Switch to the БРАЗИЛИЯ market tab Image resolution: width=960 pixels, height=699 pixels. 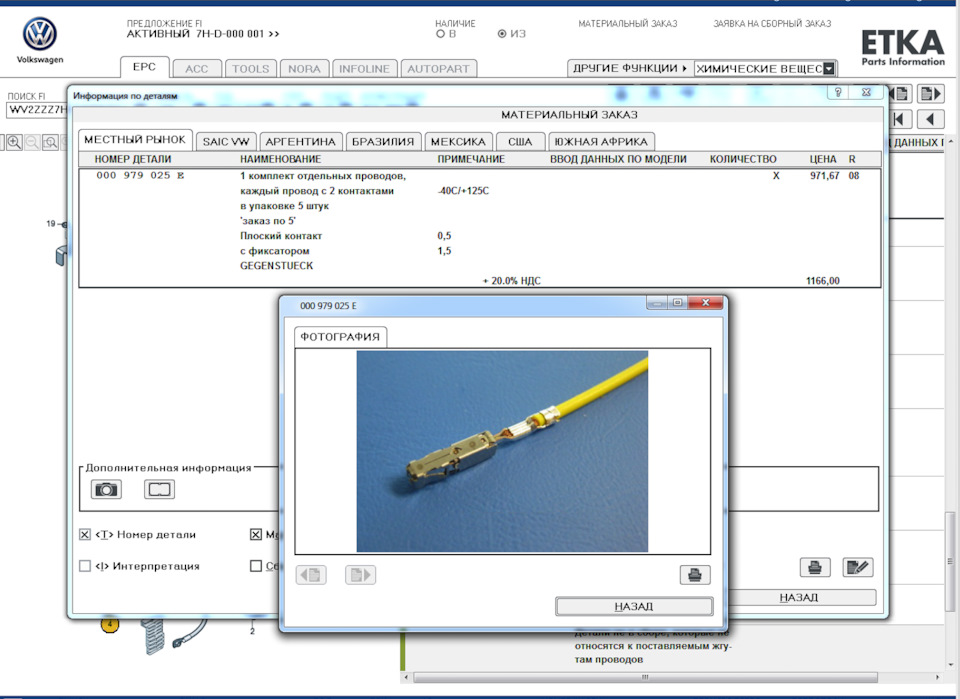pyautogui.click(x=382, y=141)
